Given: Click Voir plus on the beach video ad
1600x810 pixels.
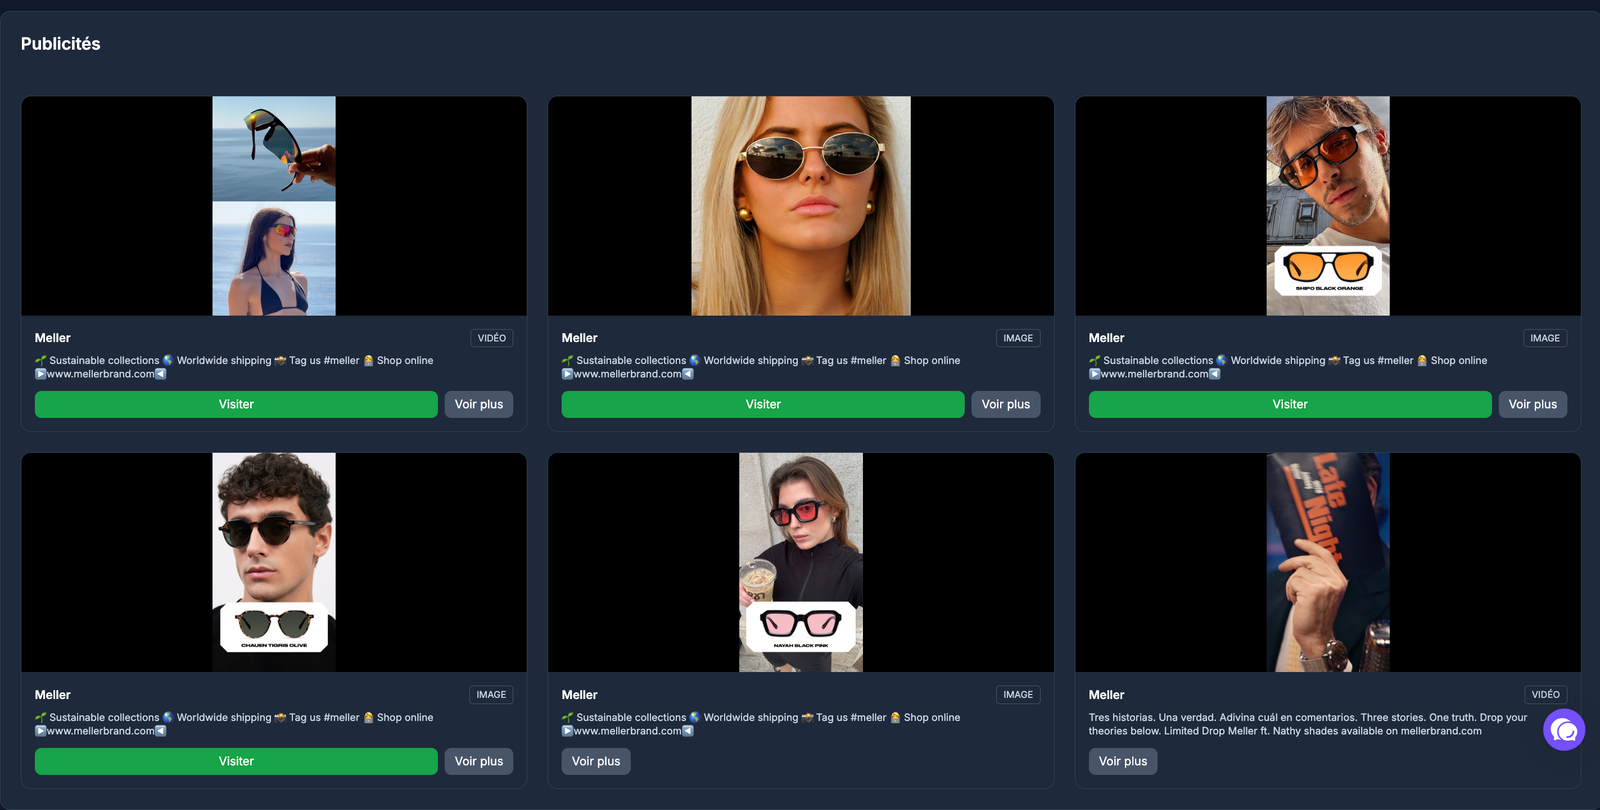Looking at the screenshot, I should 479,404.
